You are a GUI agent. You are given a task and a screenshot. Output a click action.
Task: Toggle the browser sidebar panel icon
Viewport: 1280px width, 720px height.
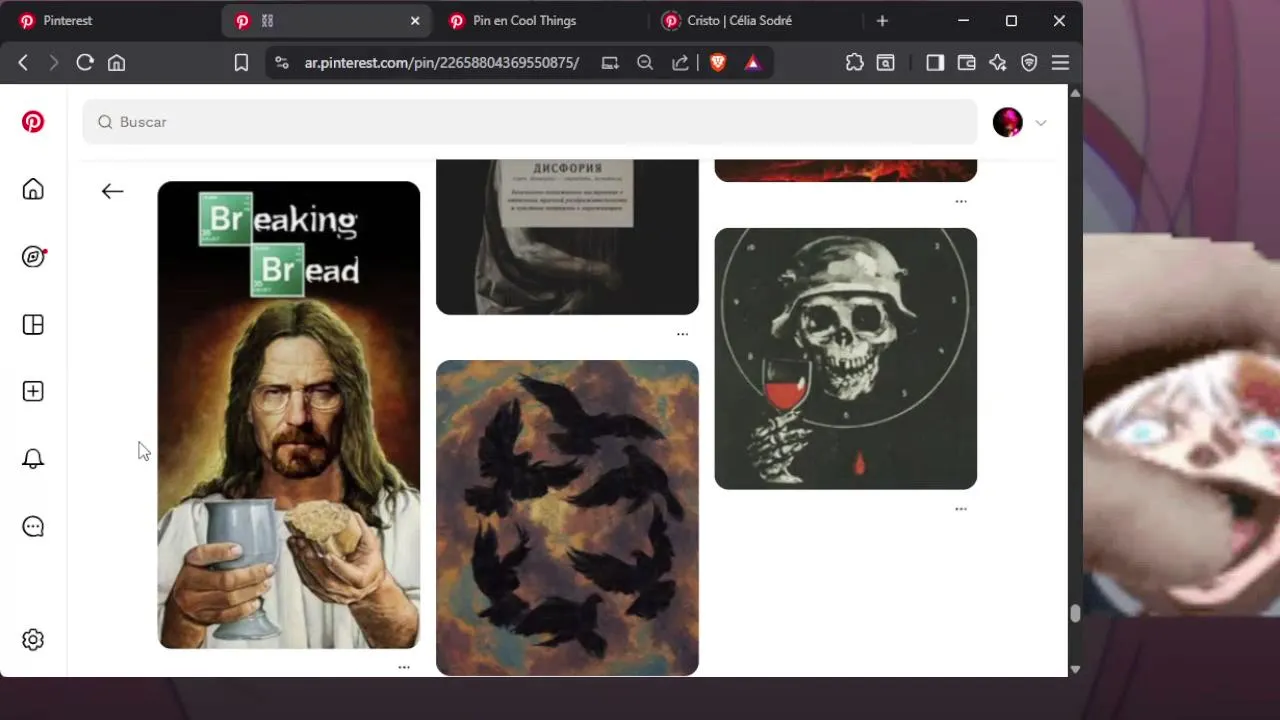935,63
